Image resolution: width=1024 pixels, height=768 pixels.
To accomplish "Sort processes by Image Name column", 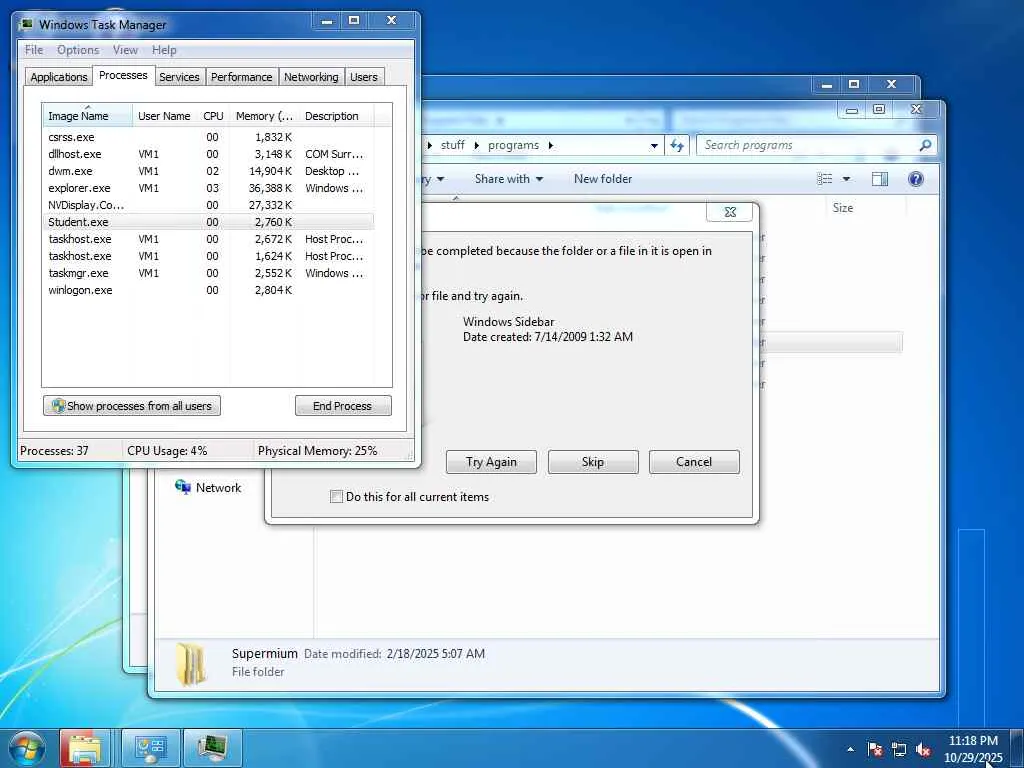I will pos(88,116).
